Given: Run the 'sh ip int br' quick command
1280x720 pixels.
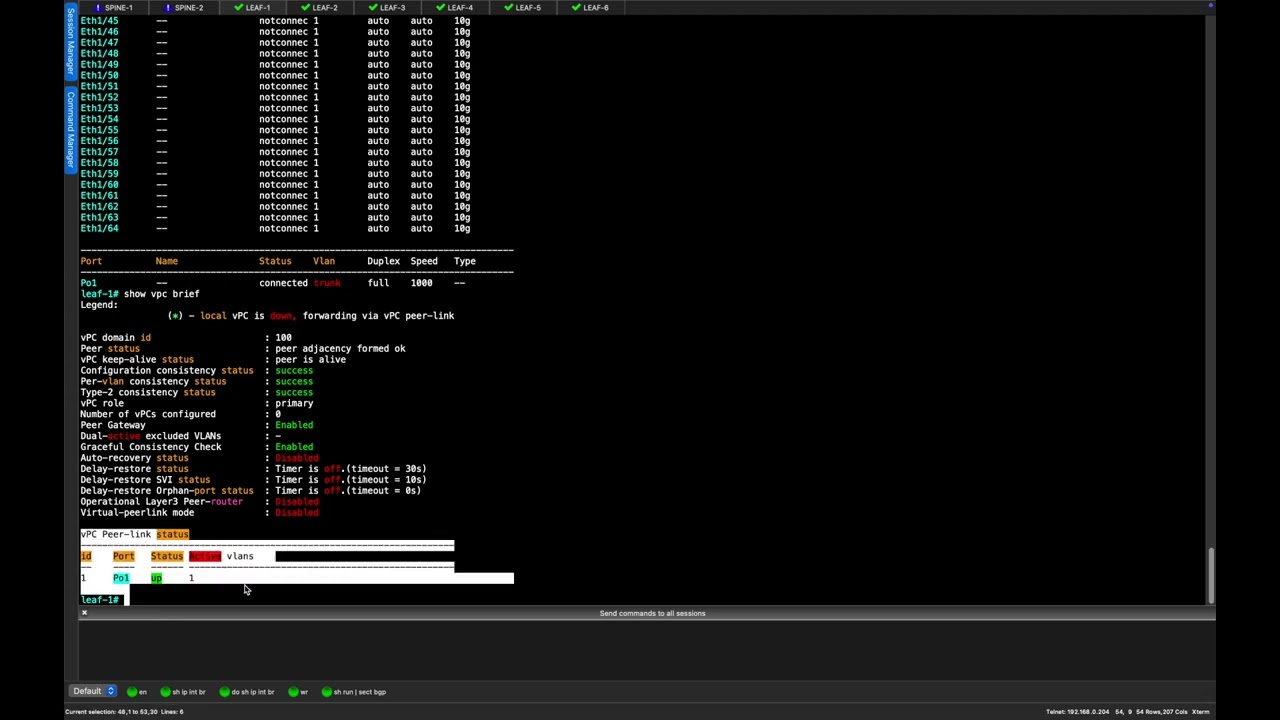Looking at the screenshot, I should pos(183,692).
